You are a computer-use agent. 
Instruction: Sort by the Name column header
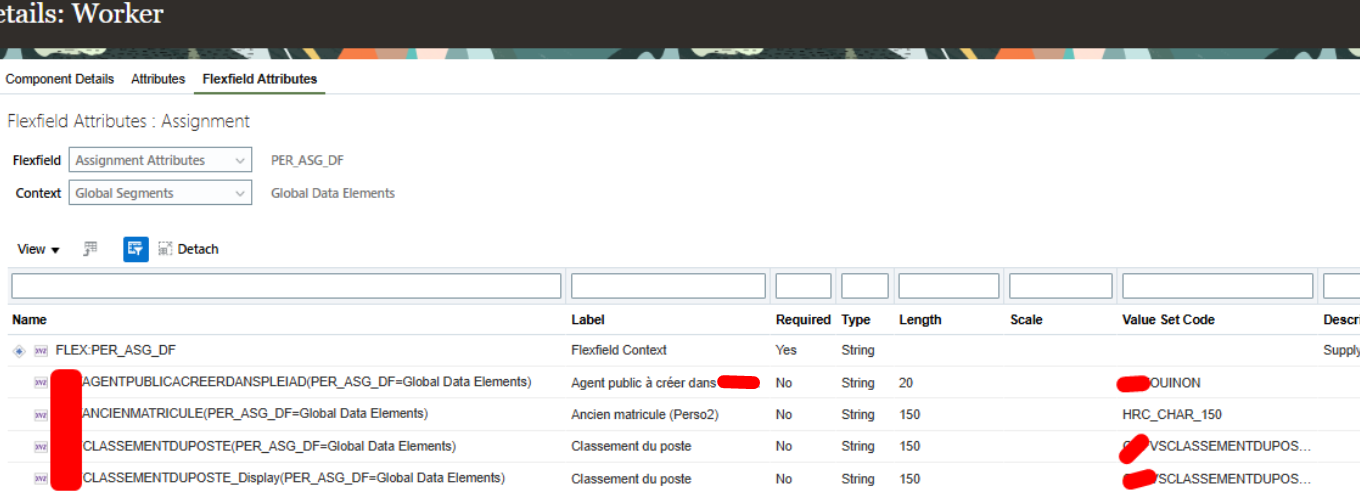coord(29,320)
